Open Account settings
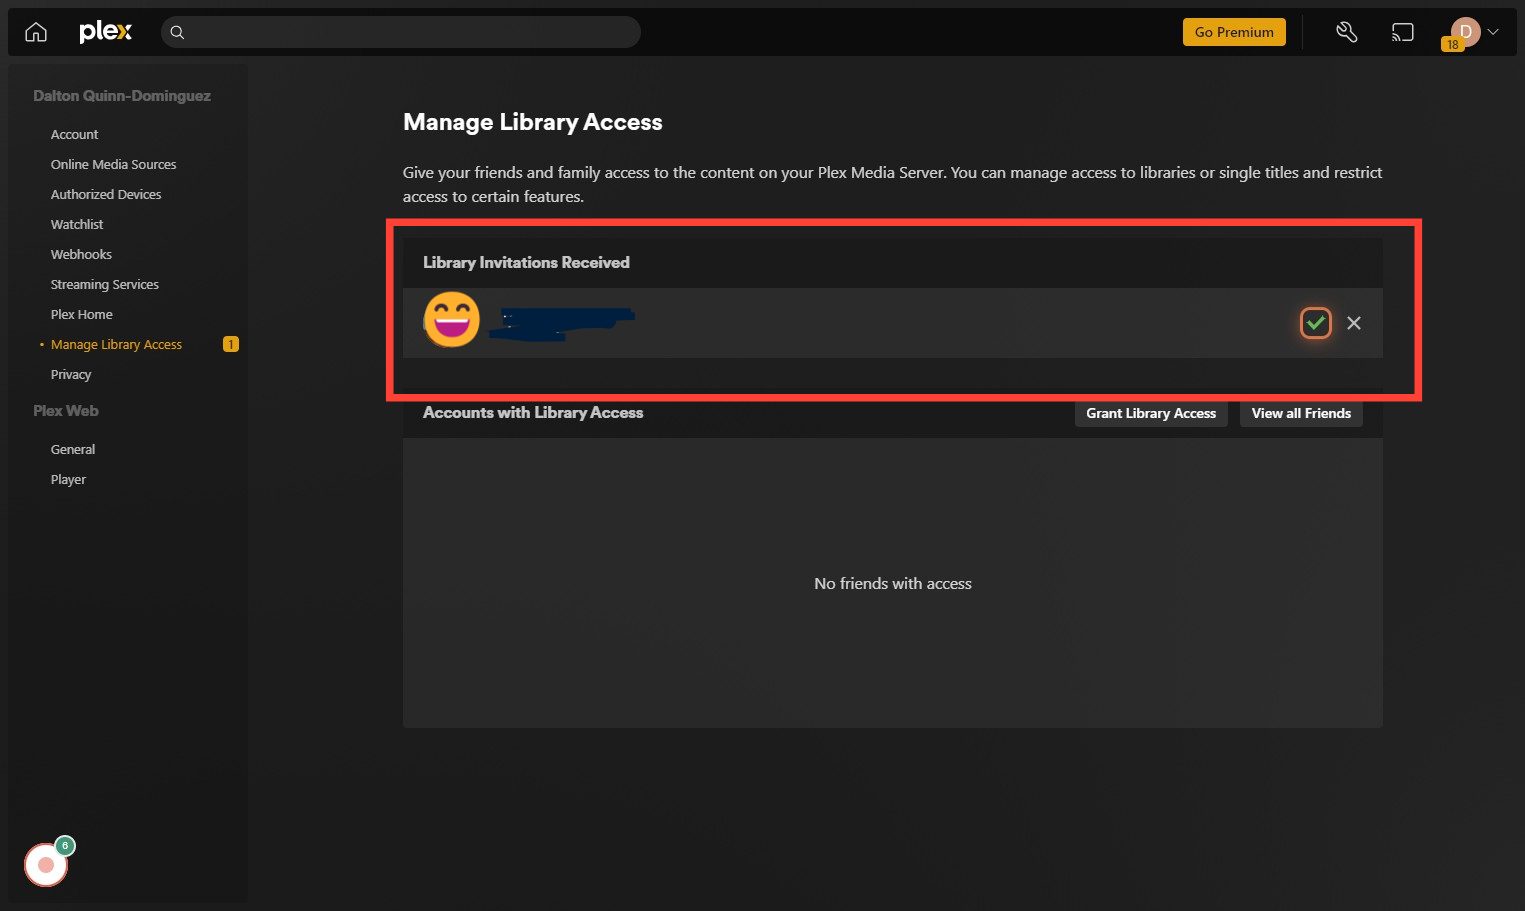This screenshot has width=1525, height=911. (75, 134)
